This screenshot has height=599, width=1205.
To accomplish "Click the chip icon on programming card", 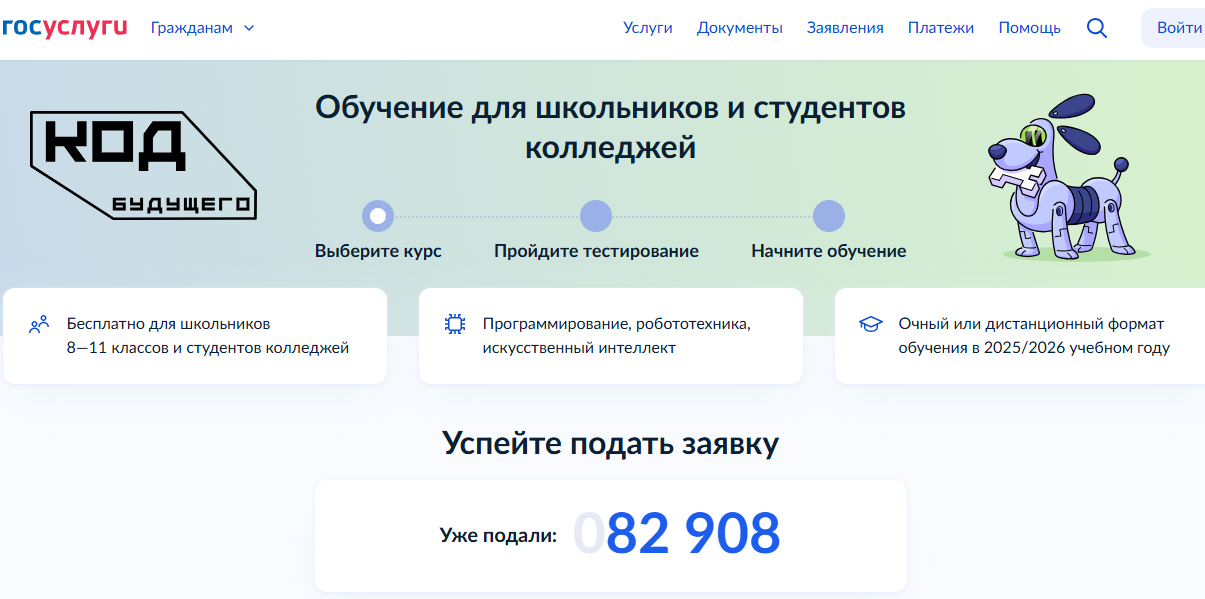I will coord(455,324).
